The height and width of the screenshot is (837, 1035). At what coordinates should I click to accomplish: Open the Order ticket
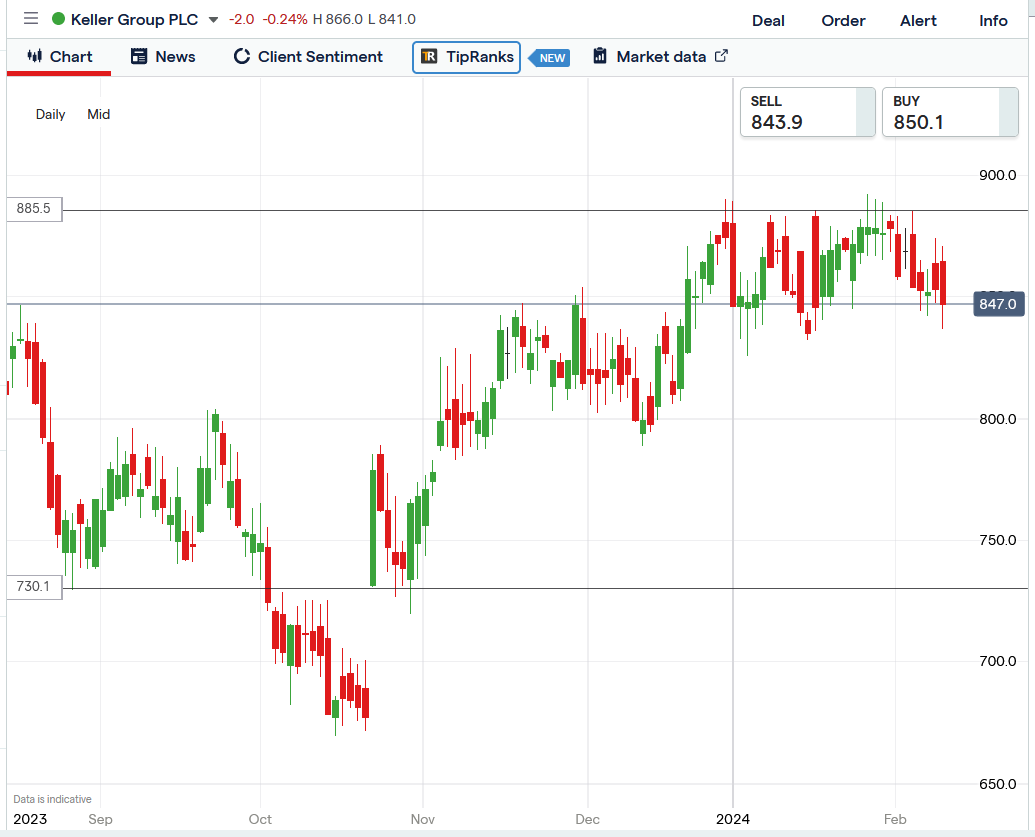pos(843,20)
